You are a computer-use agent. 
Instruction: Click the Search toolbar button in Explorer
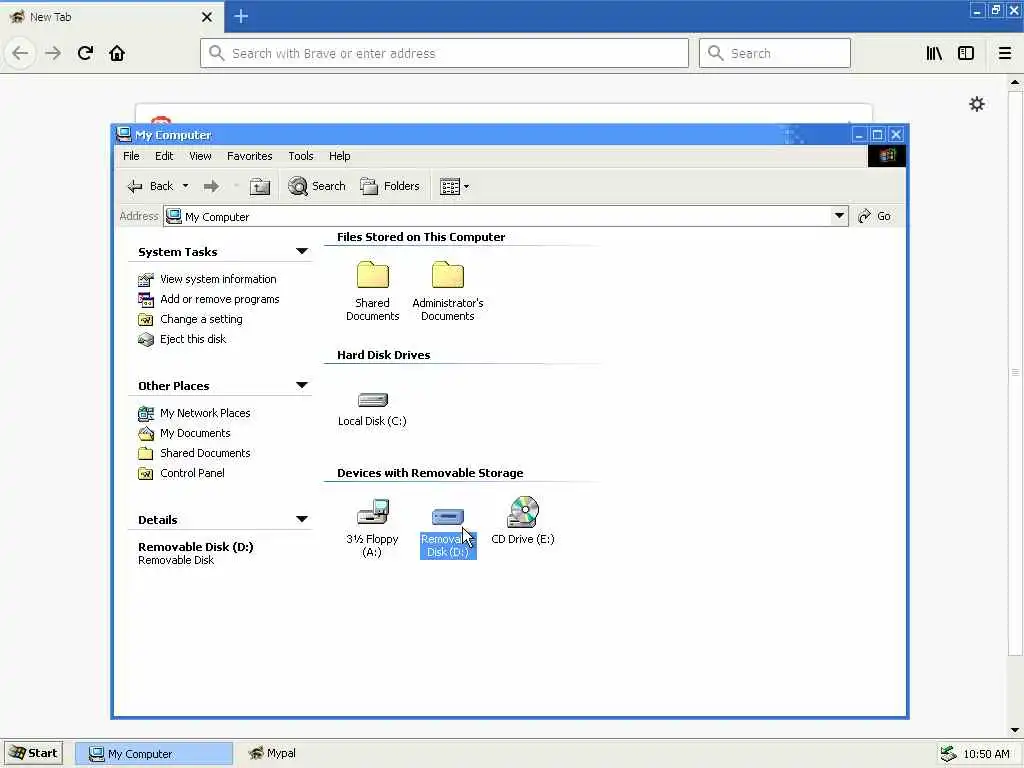[x=317, y=186]
